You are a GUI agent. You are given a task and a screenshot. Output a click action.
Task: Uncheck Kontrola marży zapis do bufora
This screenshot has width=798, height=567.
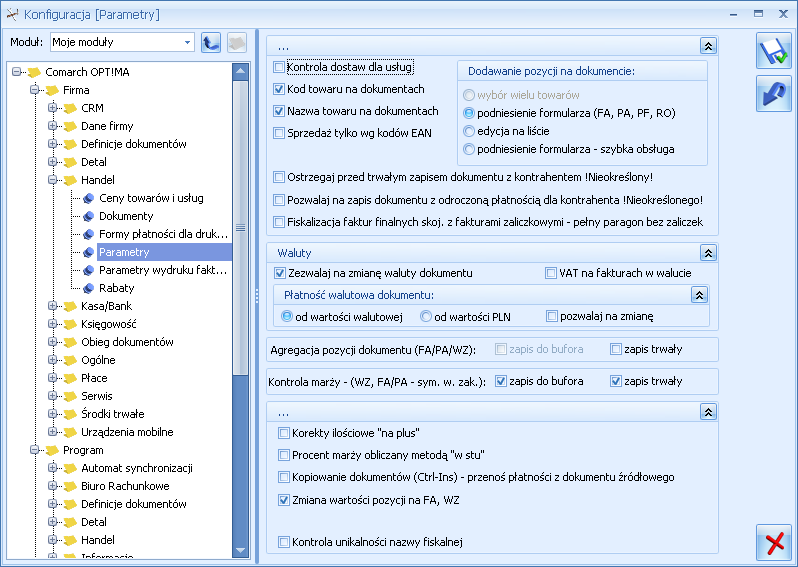pyautogui.click(x=501, y=381)
